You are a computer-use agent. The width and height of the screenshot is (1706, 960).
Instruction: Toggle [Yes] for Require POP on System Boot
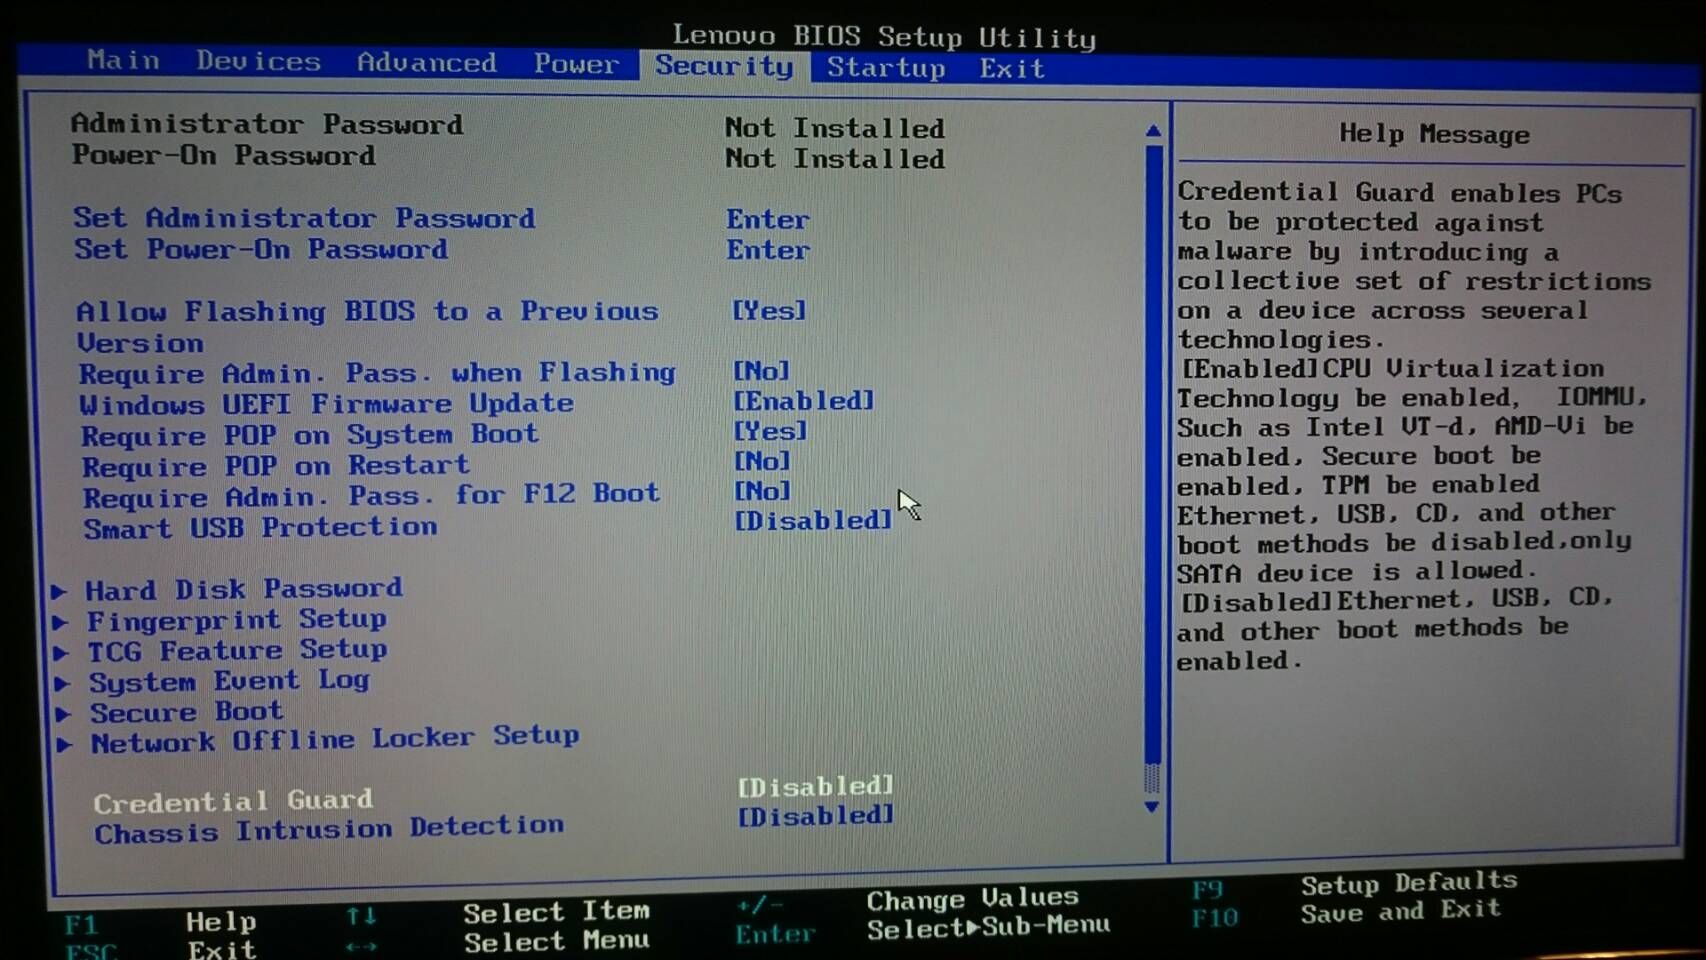pyautogui.click(x=770, y=431)
